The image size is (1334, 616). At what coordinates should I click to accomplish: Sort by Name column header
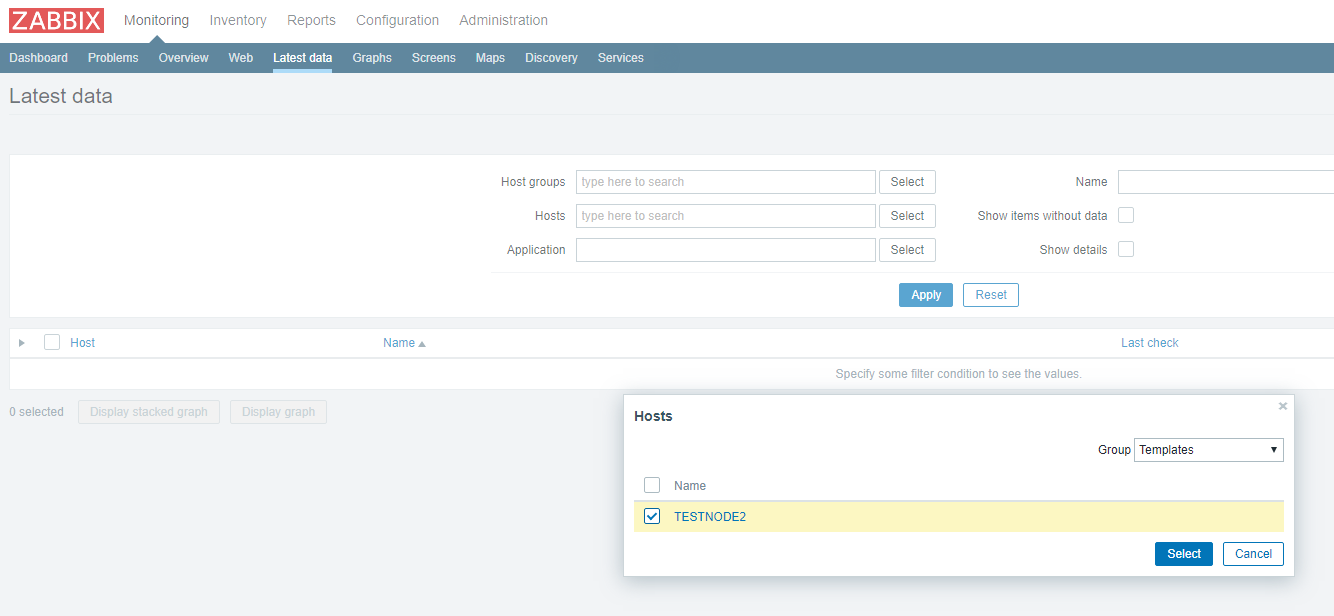[399, 343]
